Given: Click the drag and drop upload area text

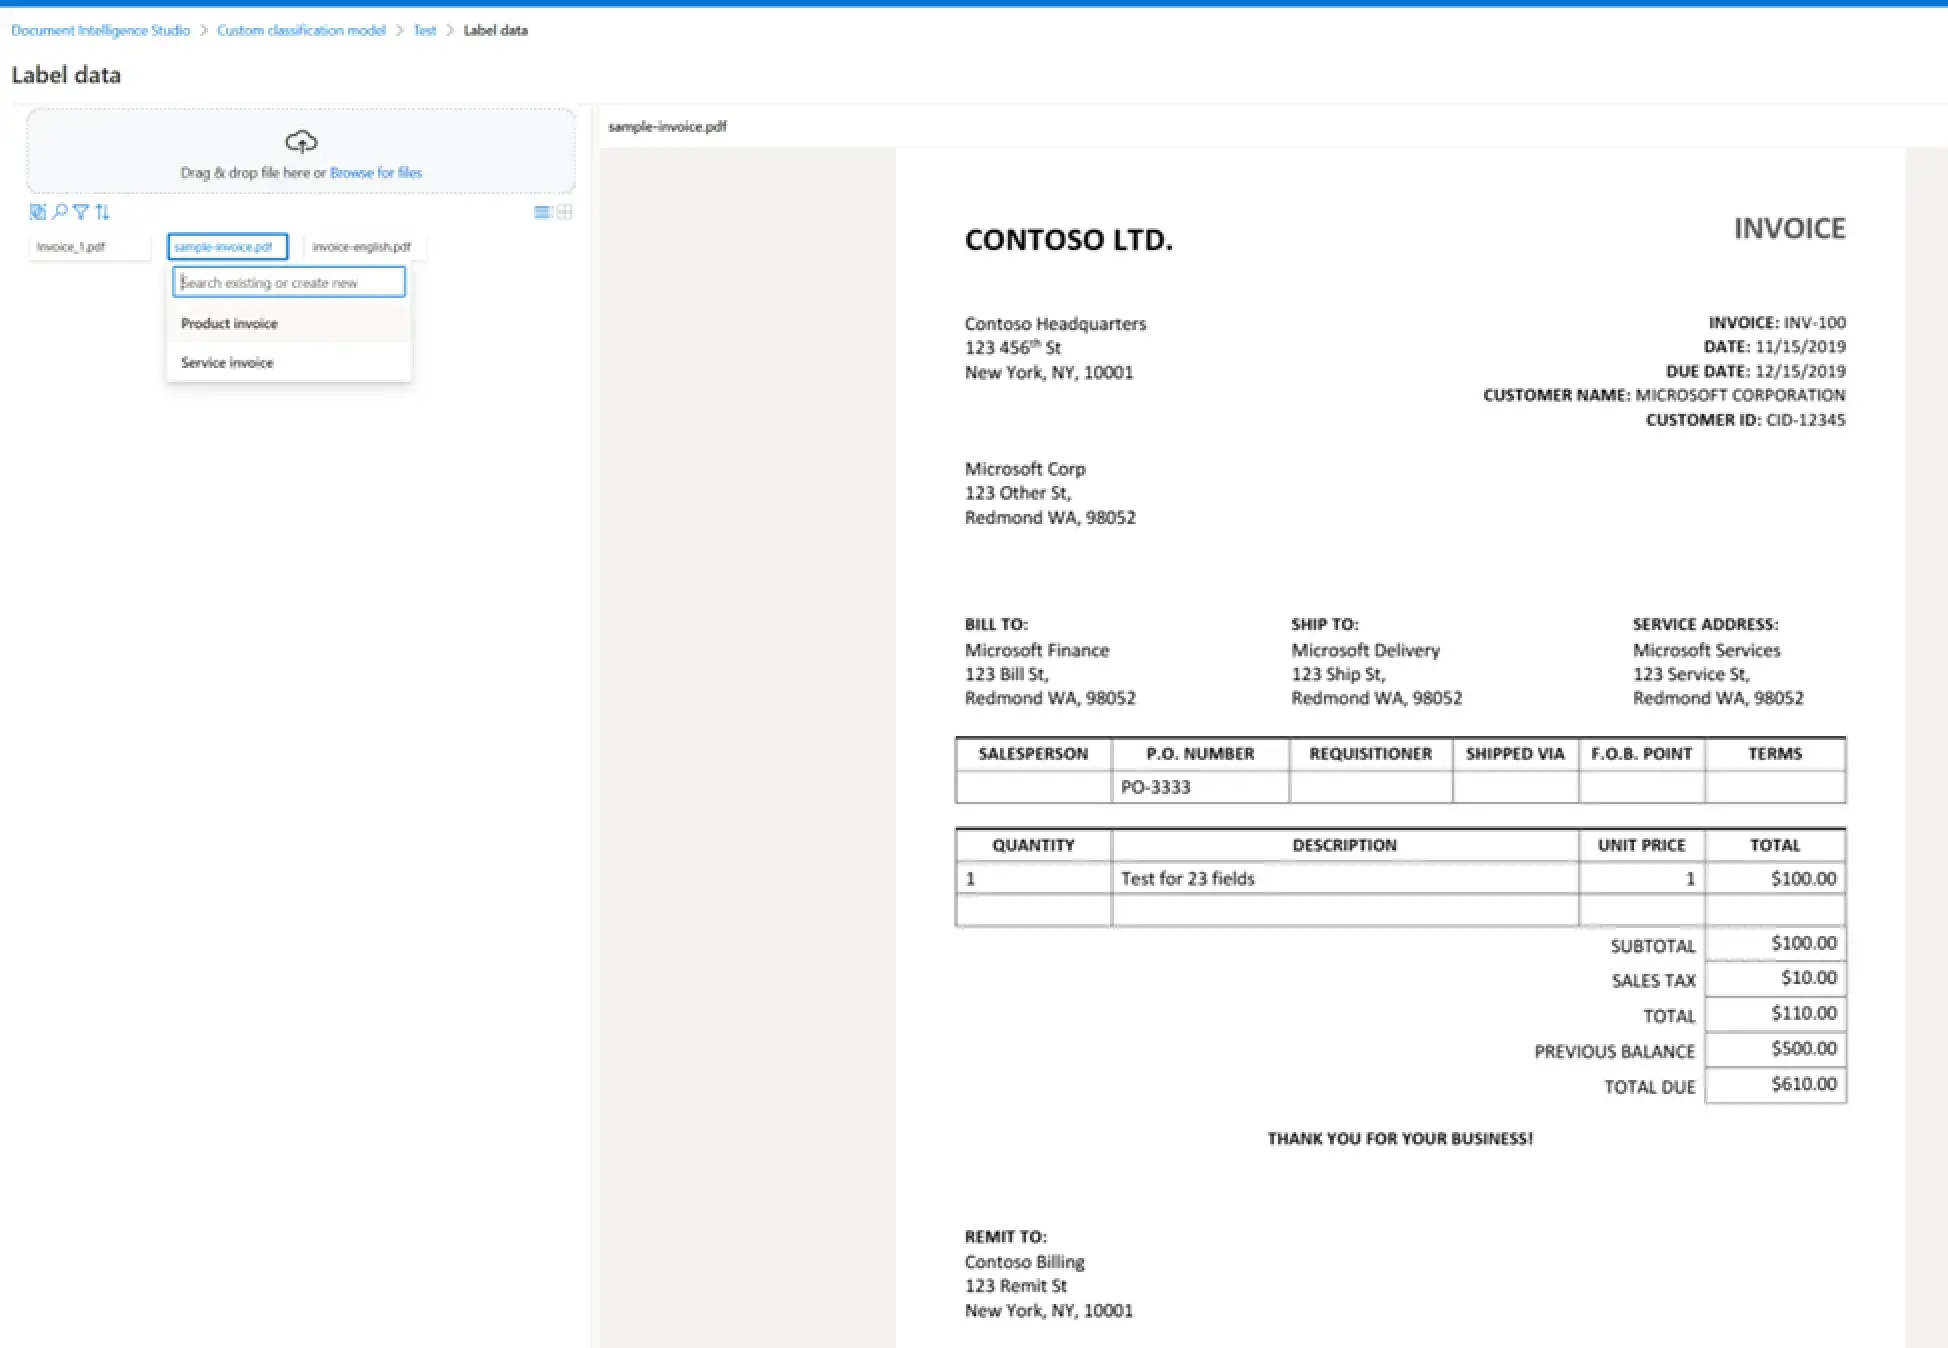Looking at the screenshot, I should coord(301,172).
